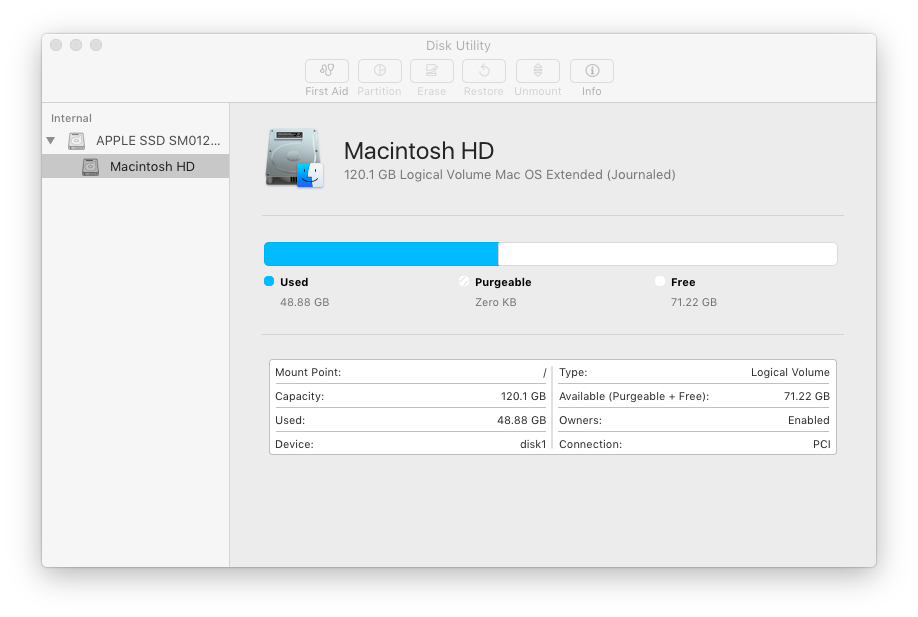The image size is (918, 617).
Task: Click the 'Mount Point:' label
Action: [308, 372]
